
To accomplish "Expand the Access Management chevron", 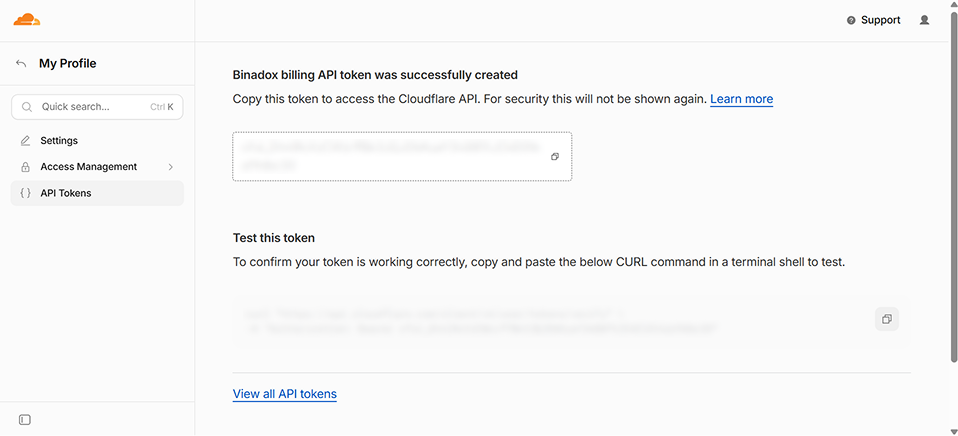I will pyautogui.click(x=170, y=167).
